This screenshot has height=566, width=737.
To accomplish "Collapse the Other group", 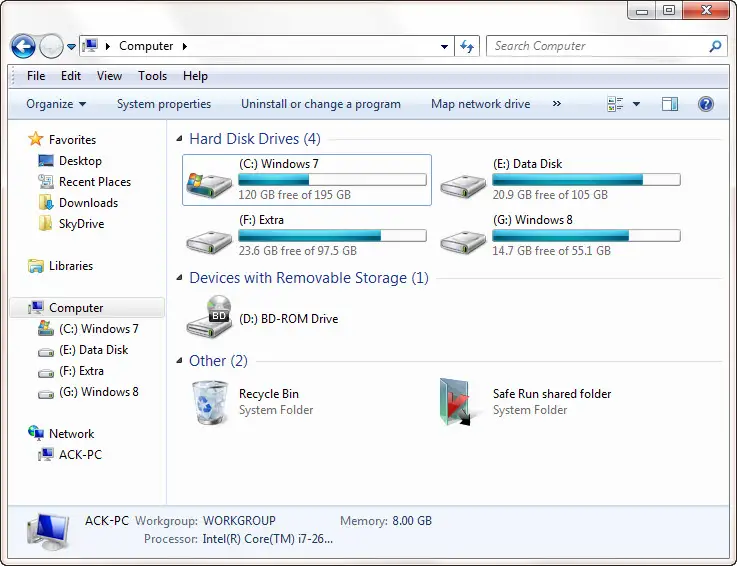I will coord(179,361).
